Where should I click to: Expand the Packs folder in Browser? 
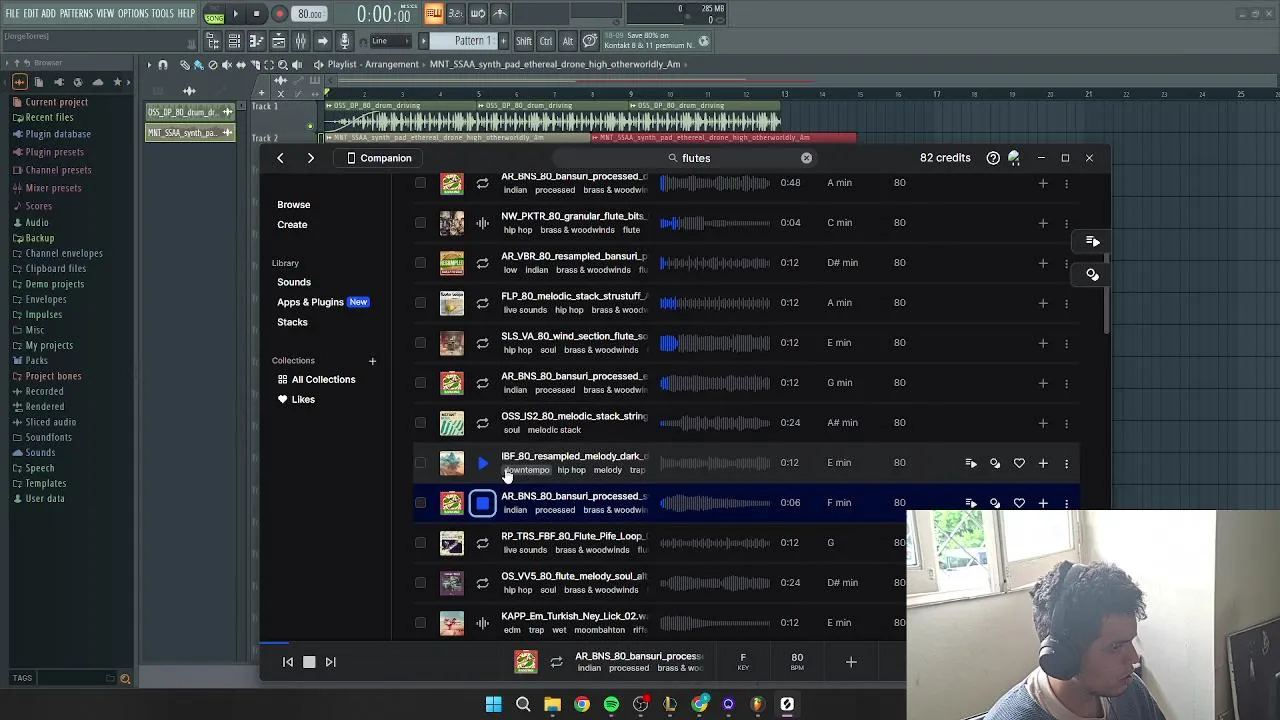pos(36,361)
